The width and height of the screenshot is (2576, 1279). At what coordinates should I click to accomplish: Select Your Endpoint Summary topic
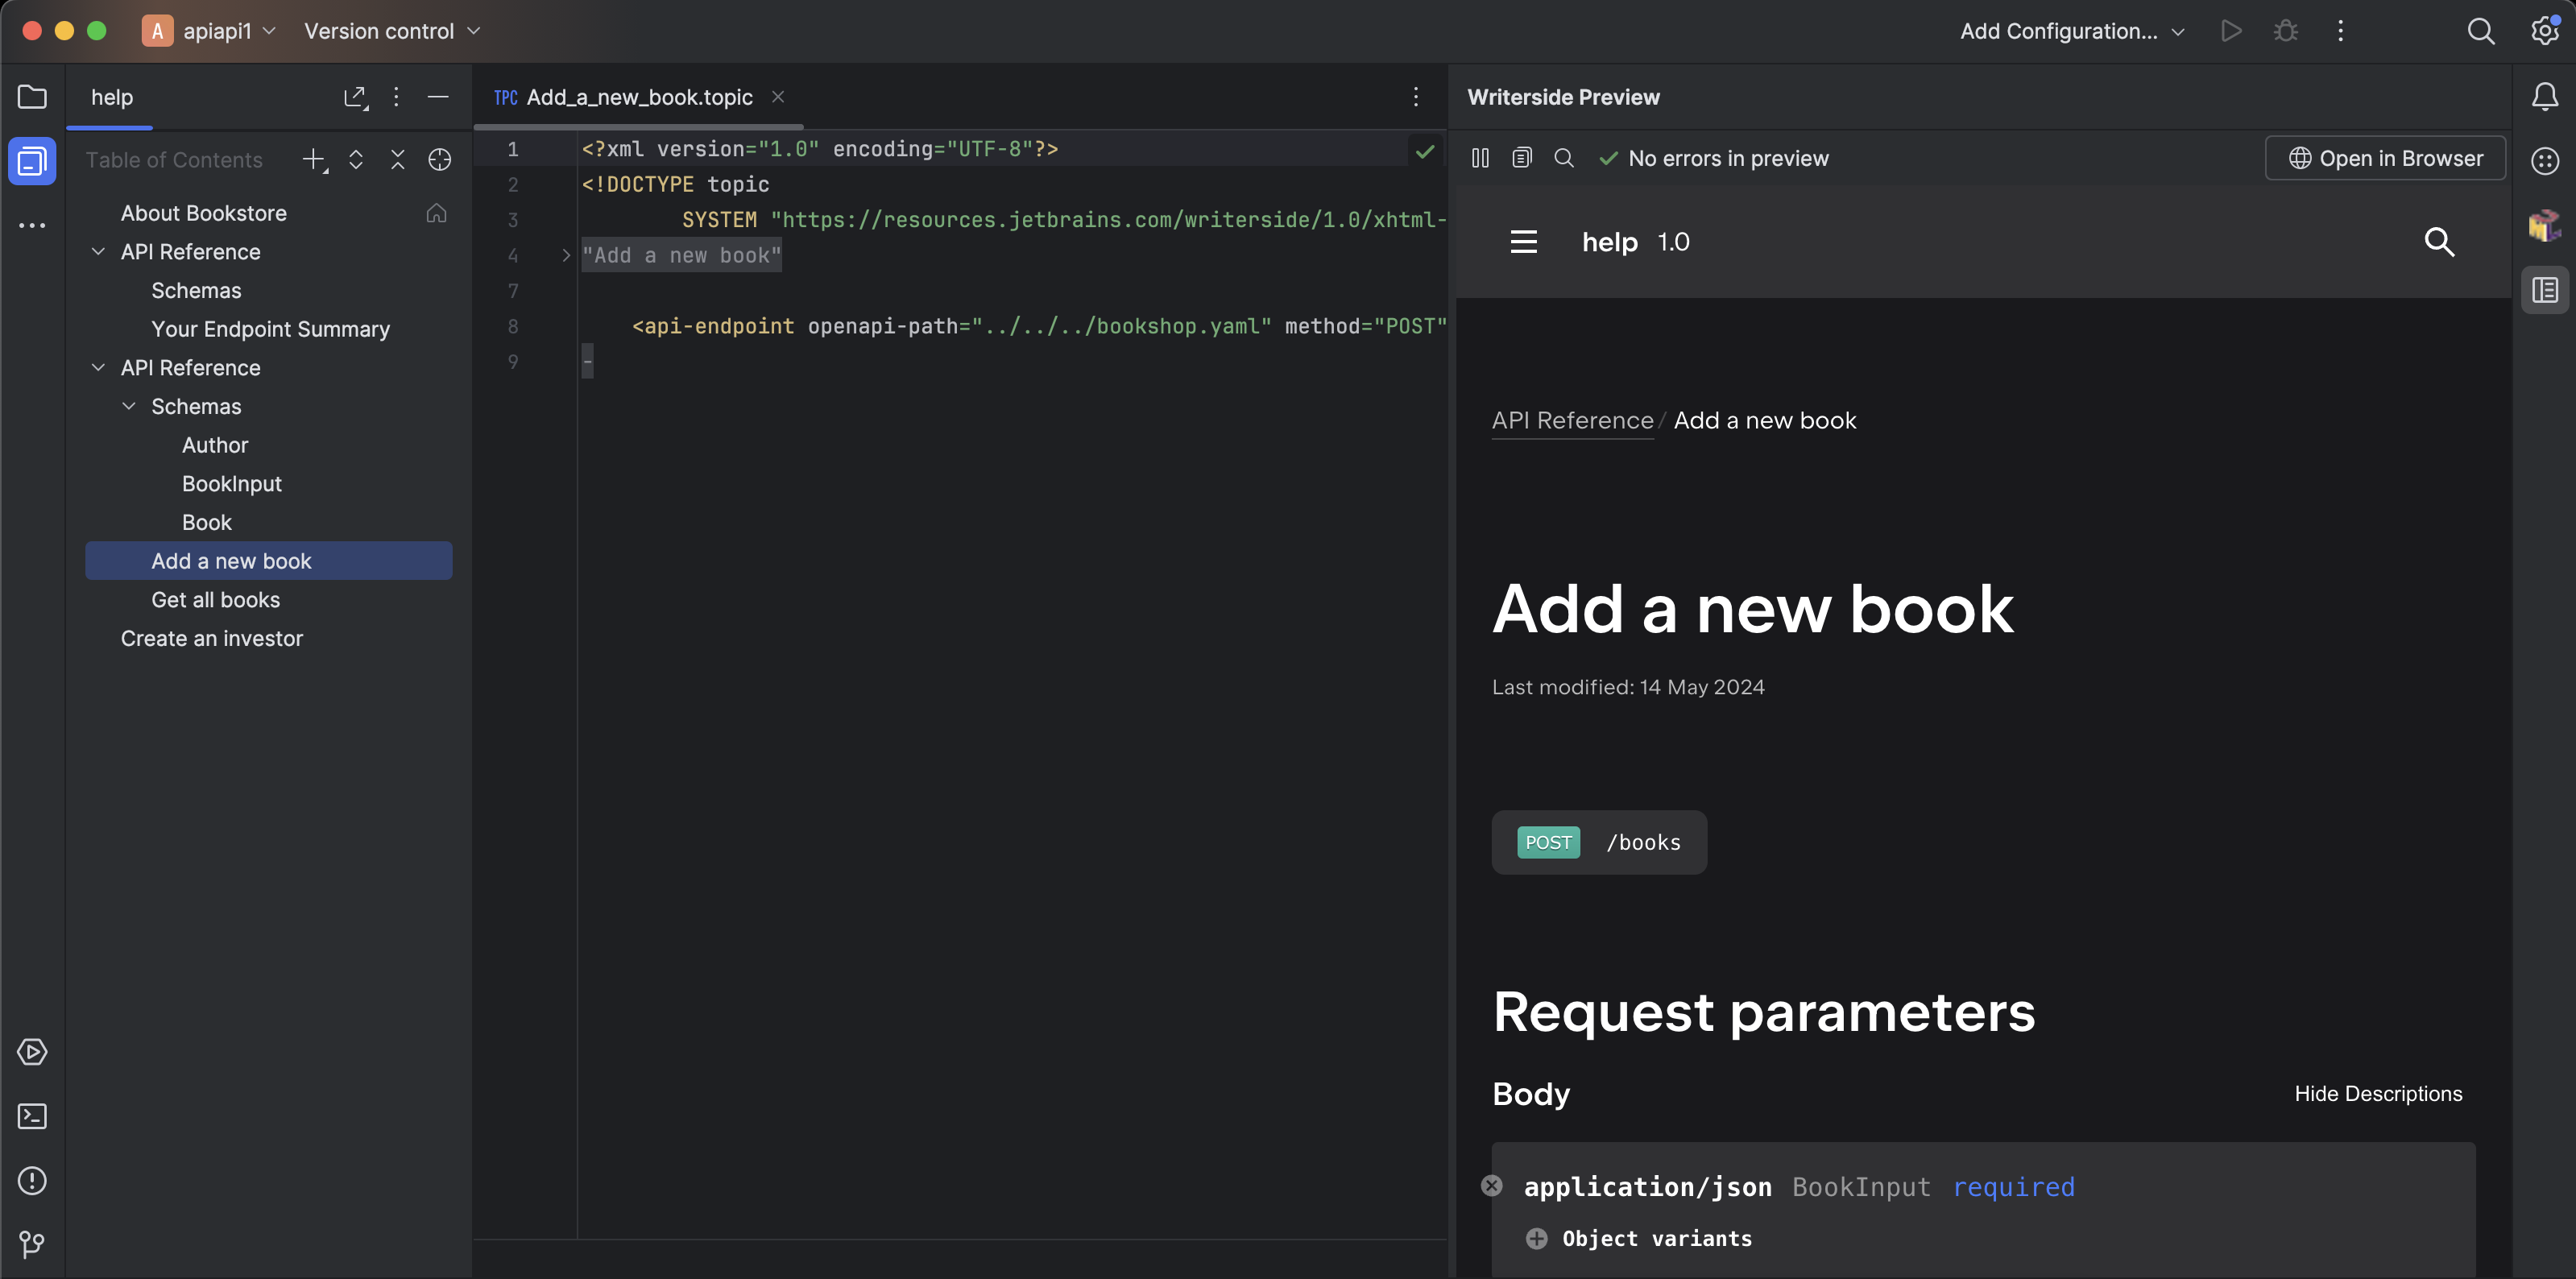point(270,329)
